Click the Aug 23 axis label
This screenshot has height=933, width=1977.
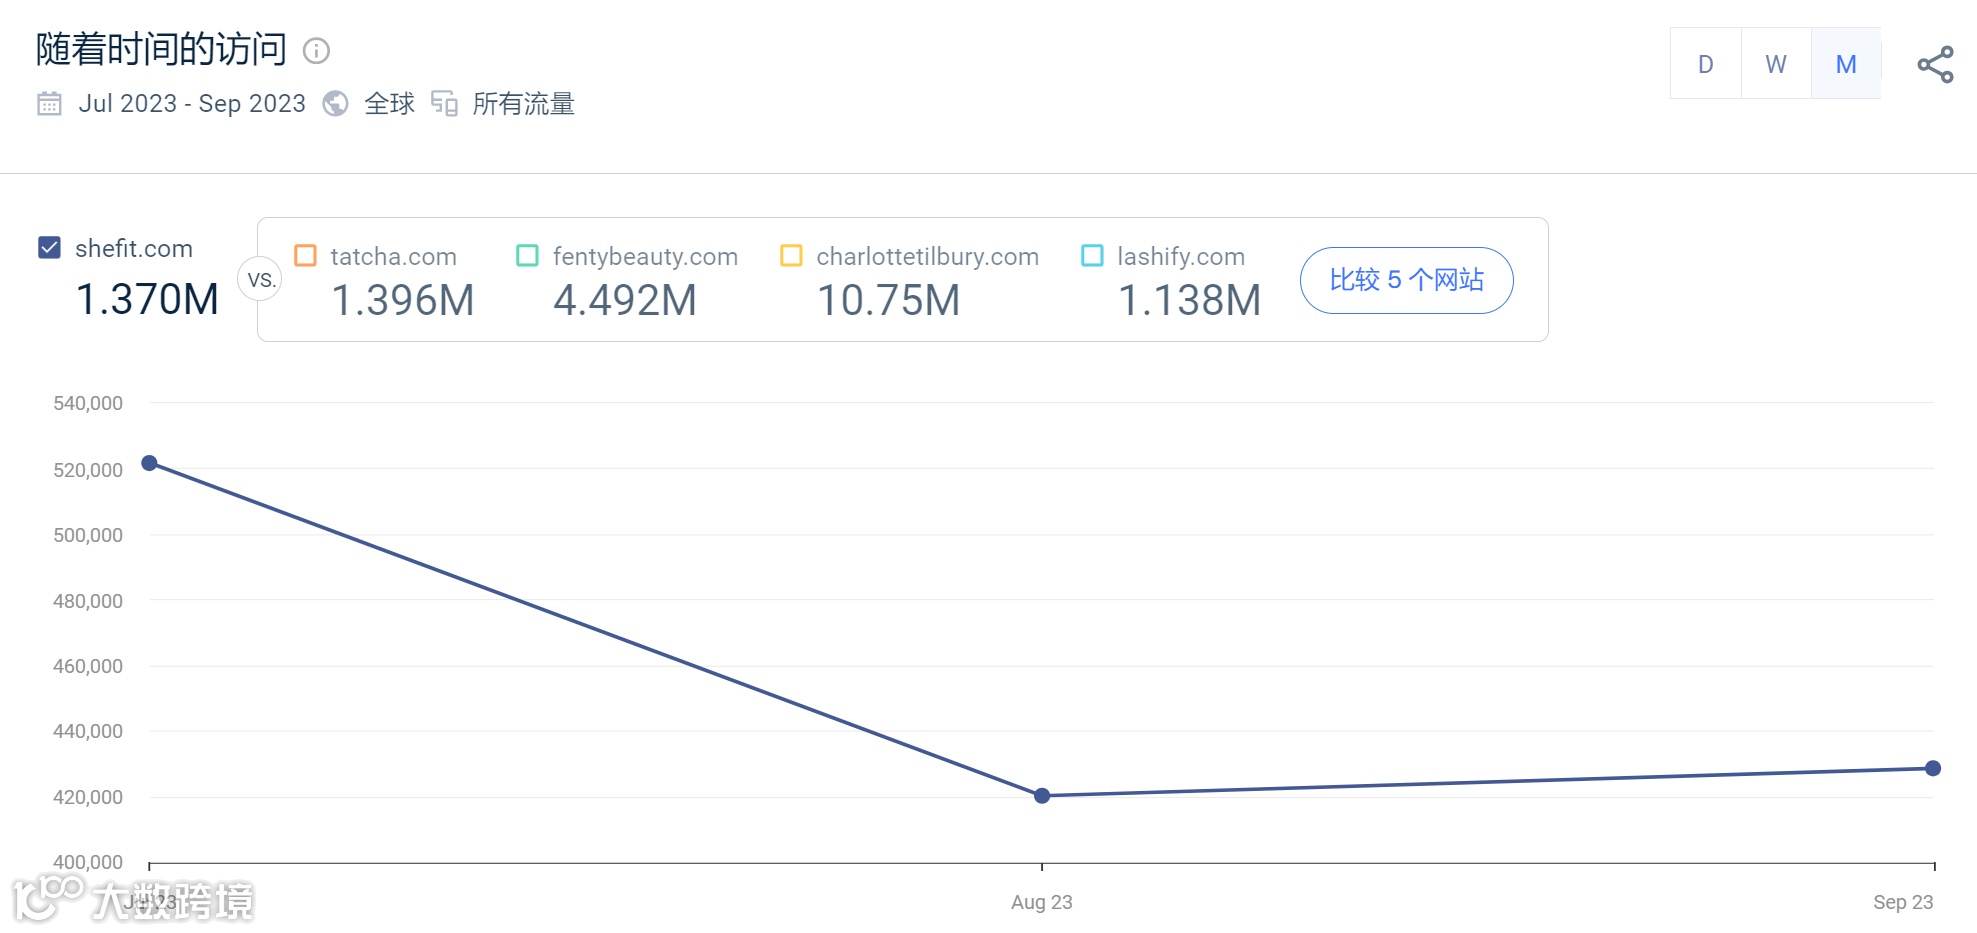click(x=1042, y=902)
